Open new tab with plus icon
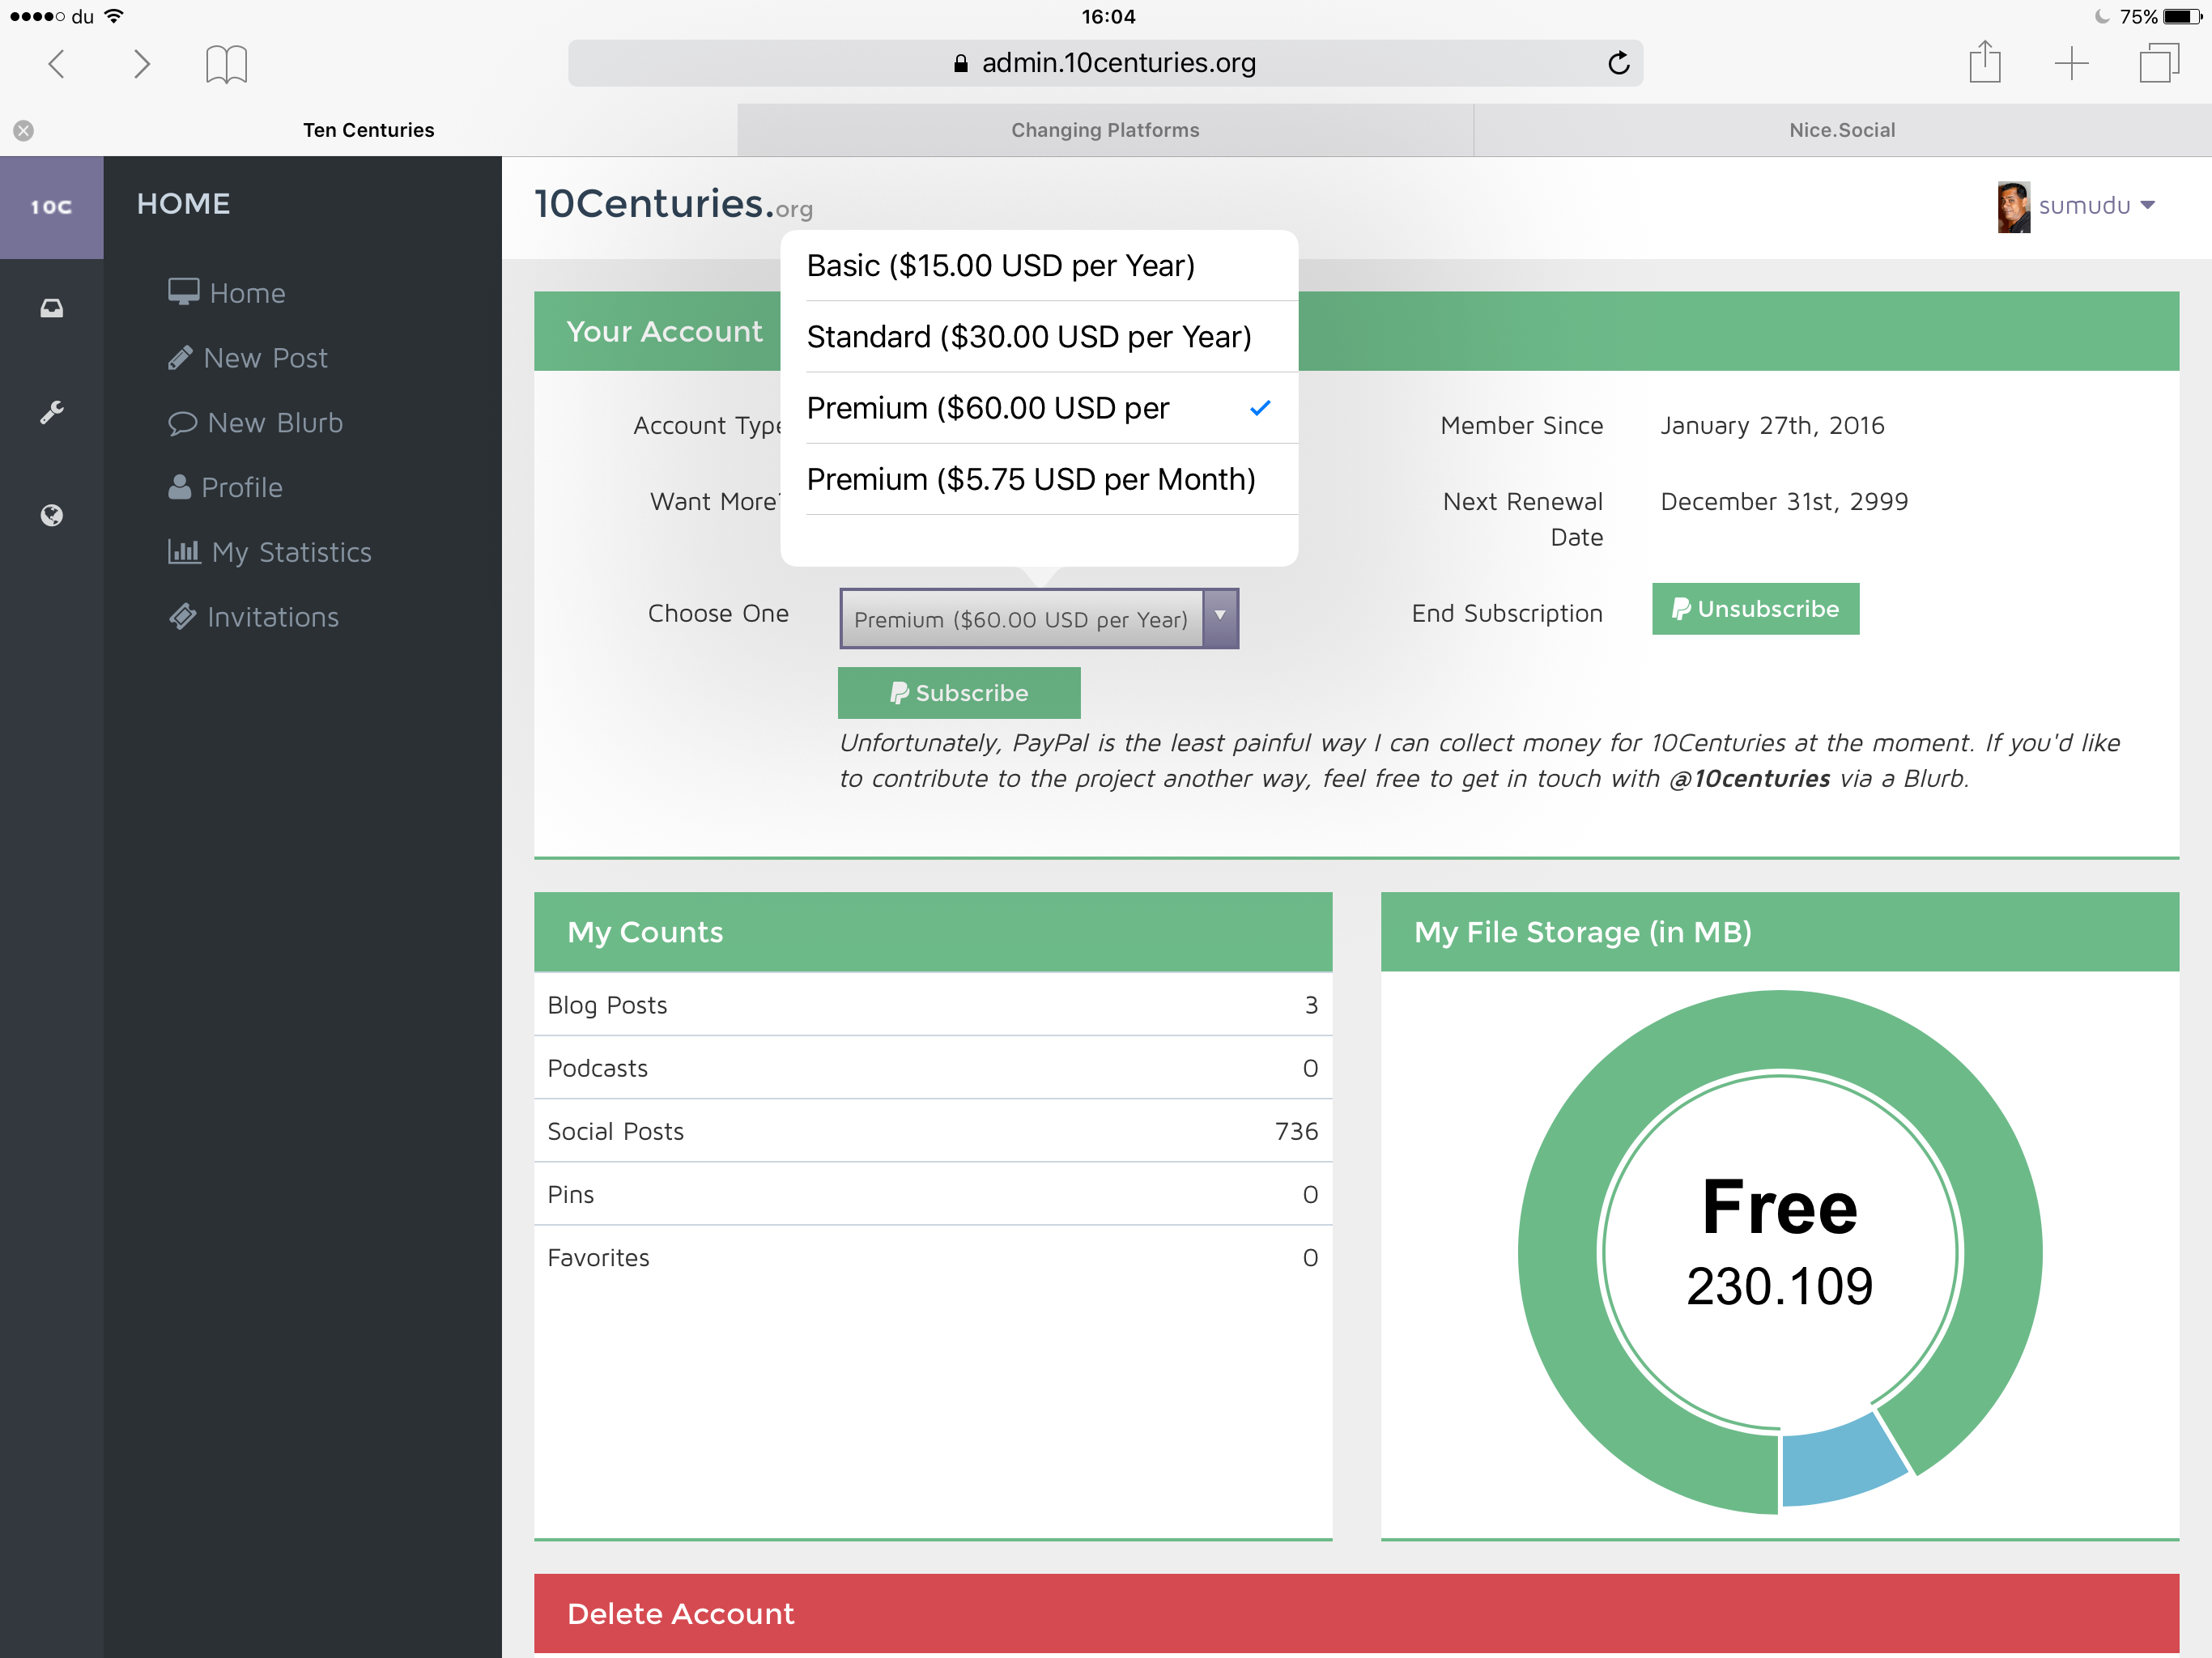Viewport: 2212px width, 1658px height. 2071,63
